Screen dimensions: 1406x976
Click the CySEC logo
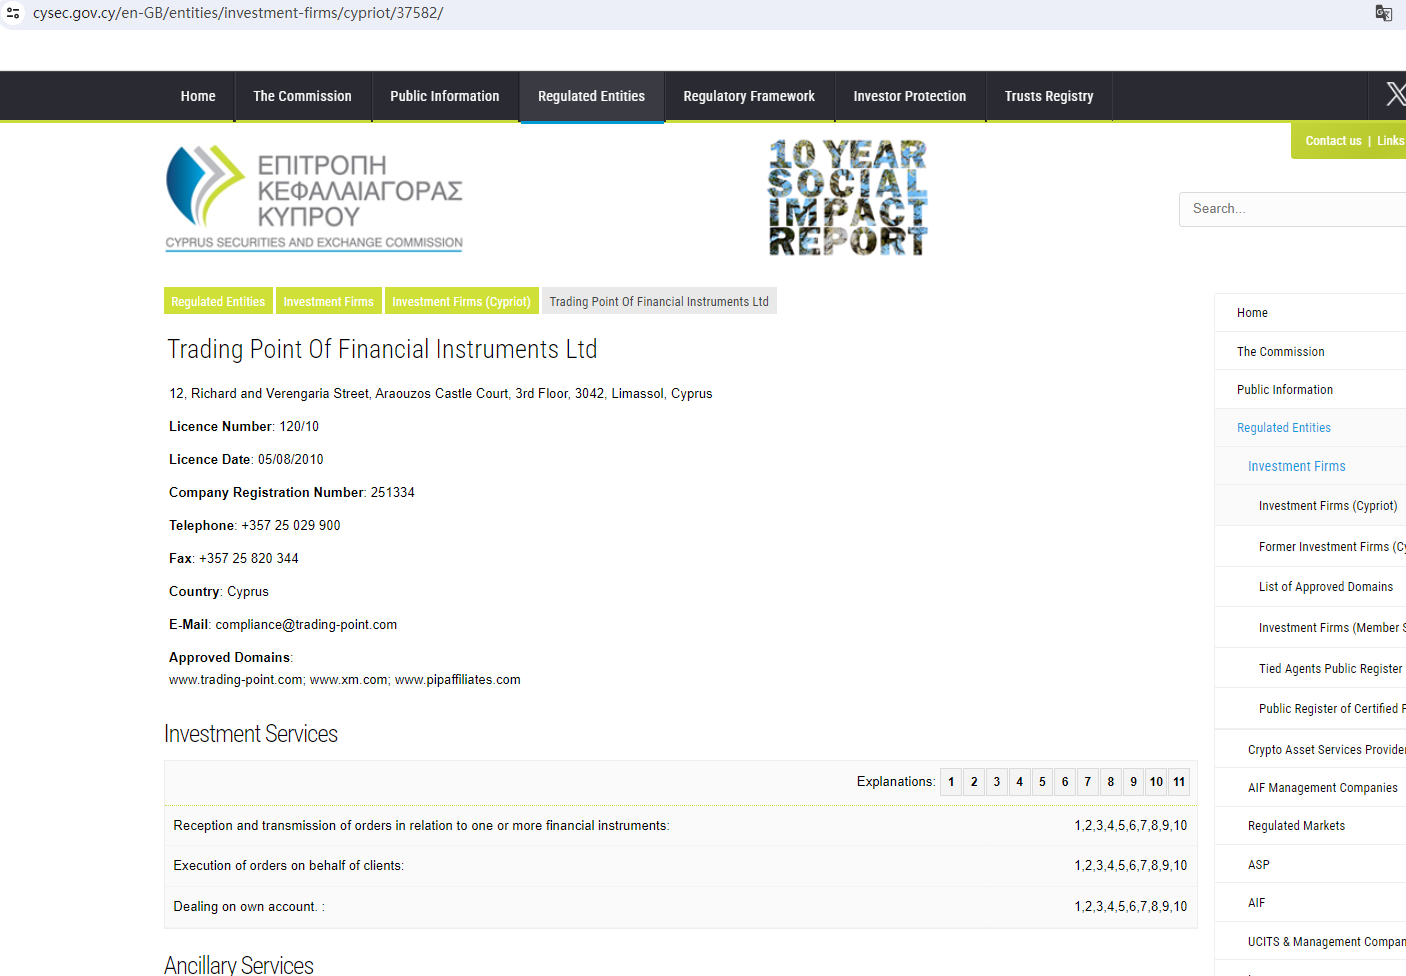[314, 197]
